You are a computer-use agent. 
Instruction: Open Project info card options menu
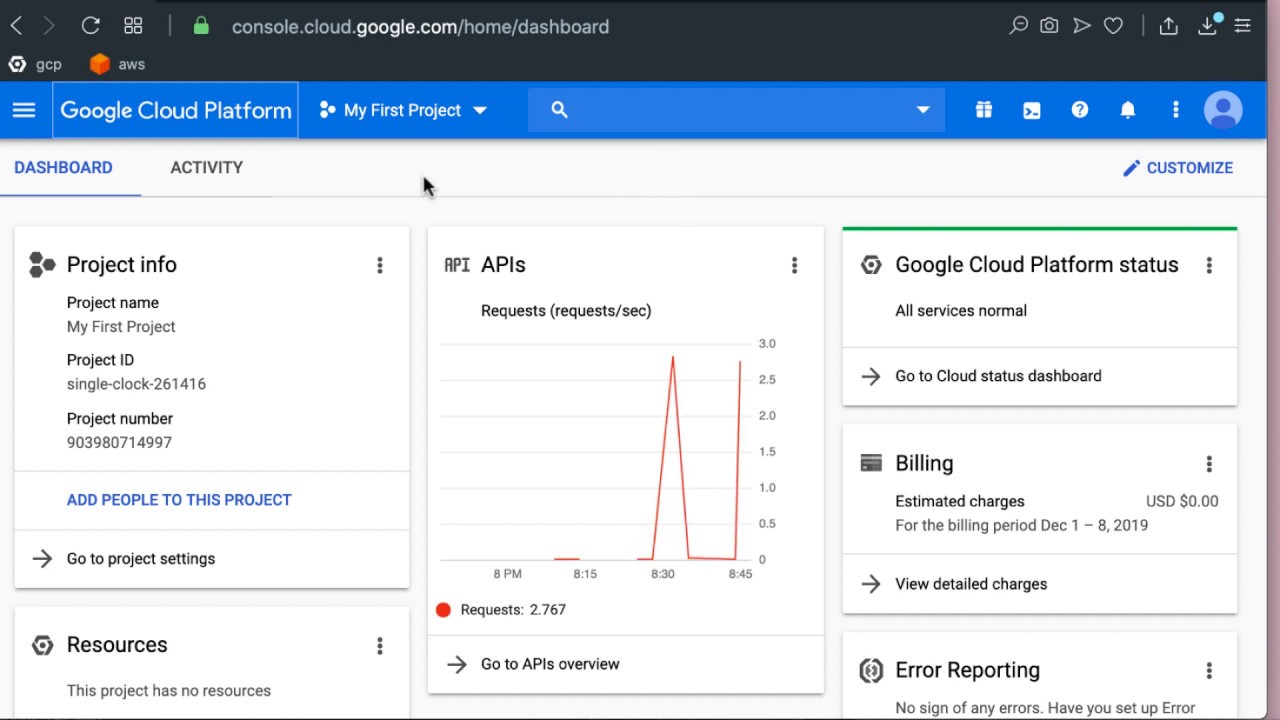tap(379, 265)
